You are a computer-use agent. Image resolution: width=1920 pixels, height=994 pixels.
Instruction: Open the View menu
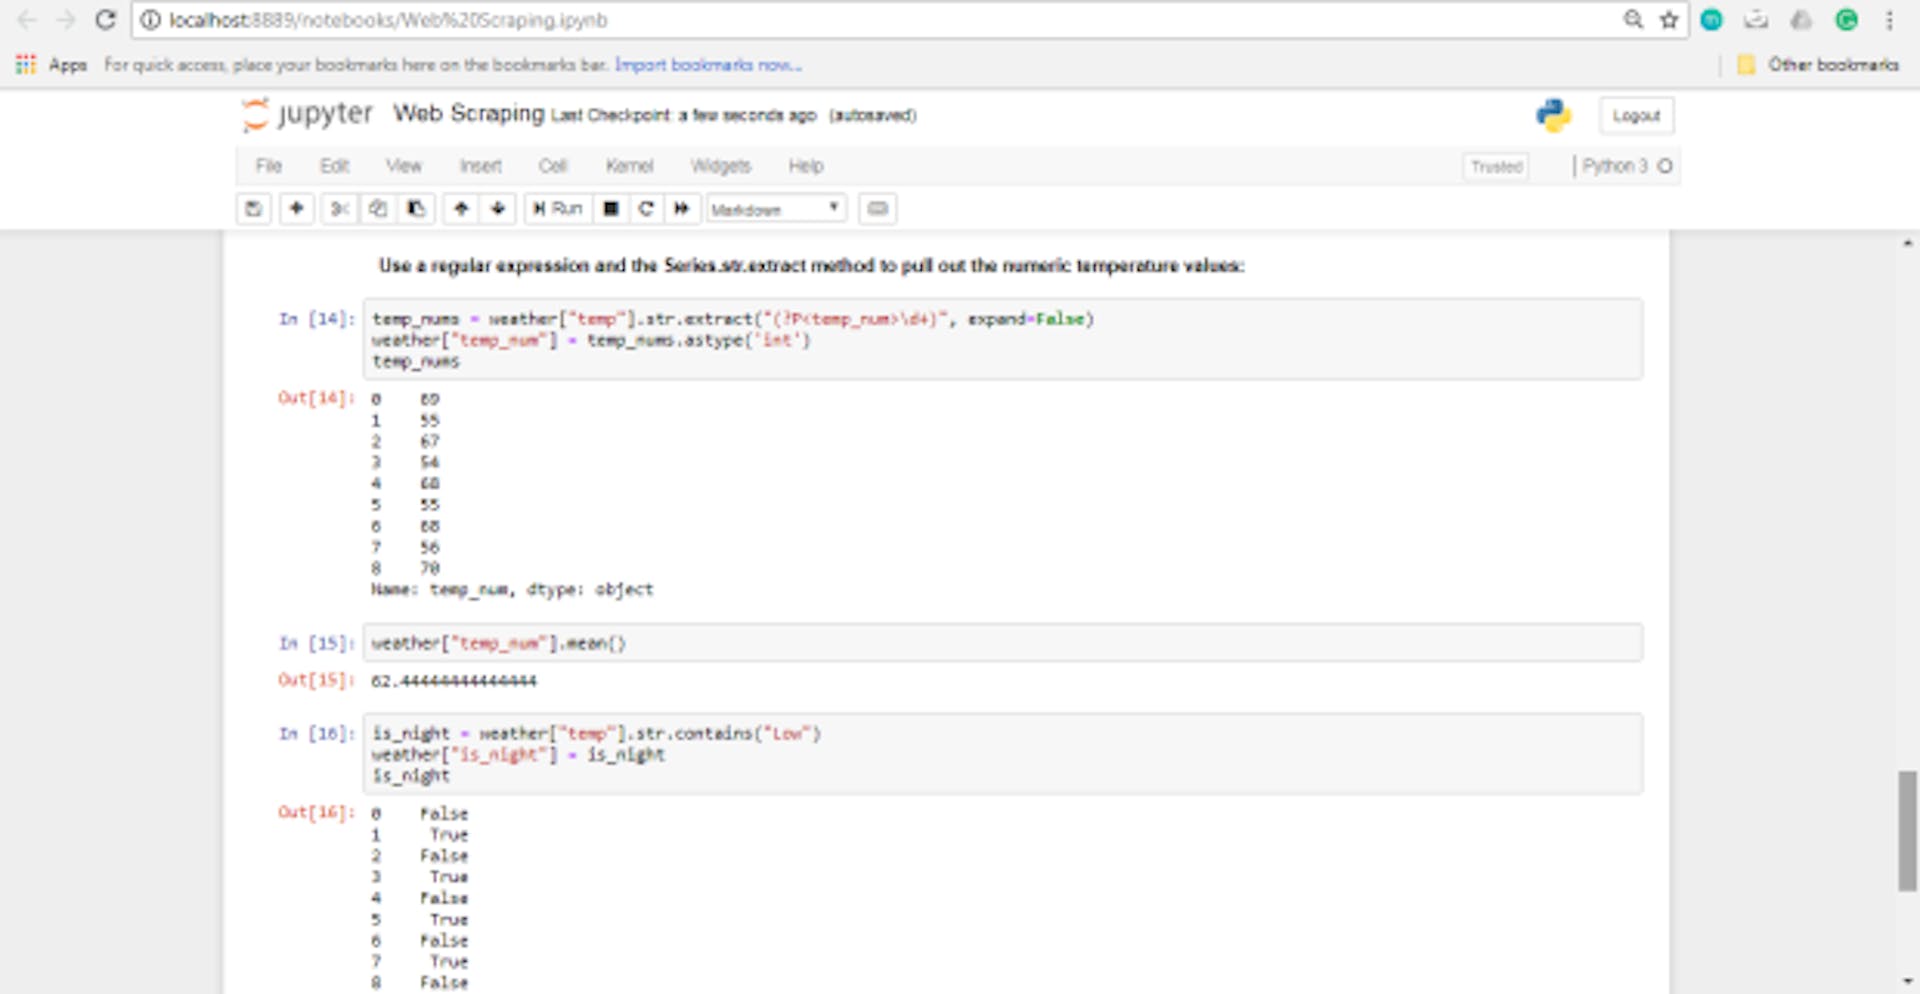[x=404, y=166]
